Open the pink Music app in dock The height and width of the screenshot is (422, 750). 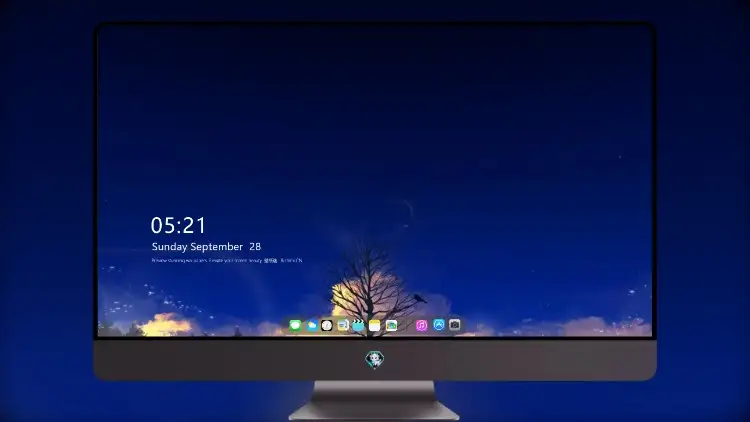(x=421, y=325)
